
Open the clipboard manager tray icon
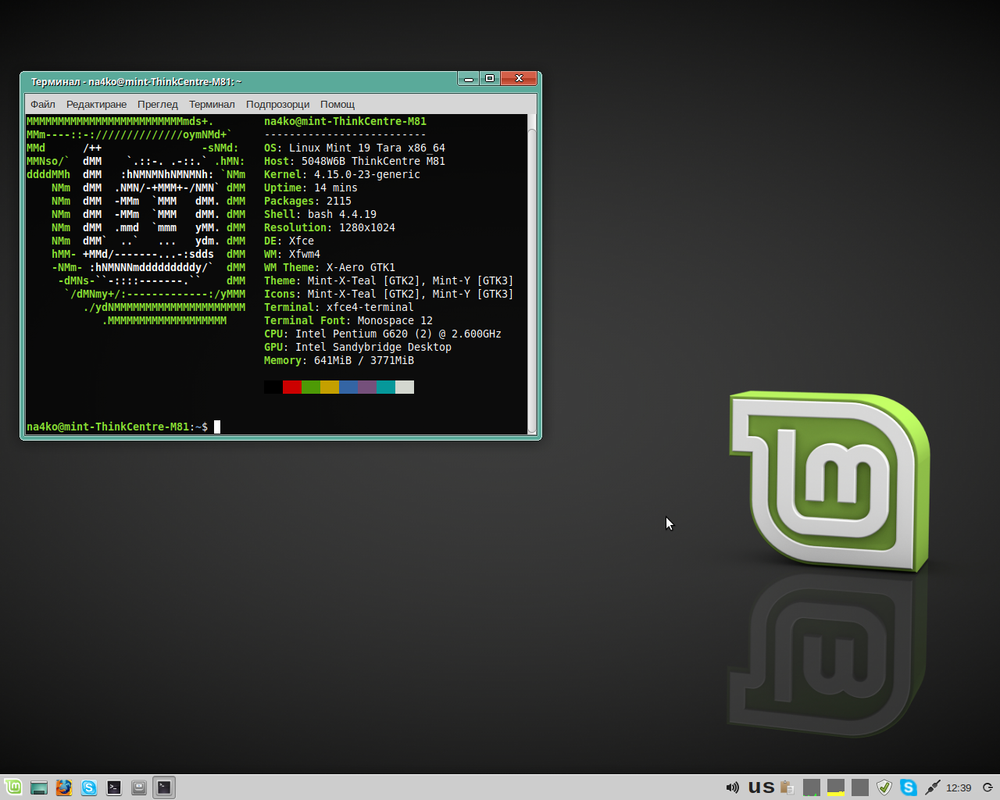click(787, 788)
